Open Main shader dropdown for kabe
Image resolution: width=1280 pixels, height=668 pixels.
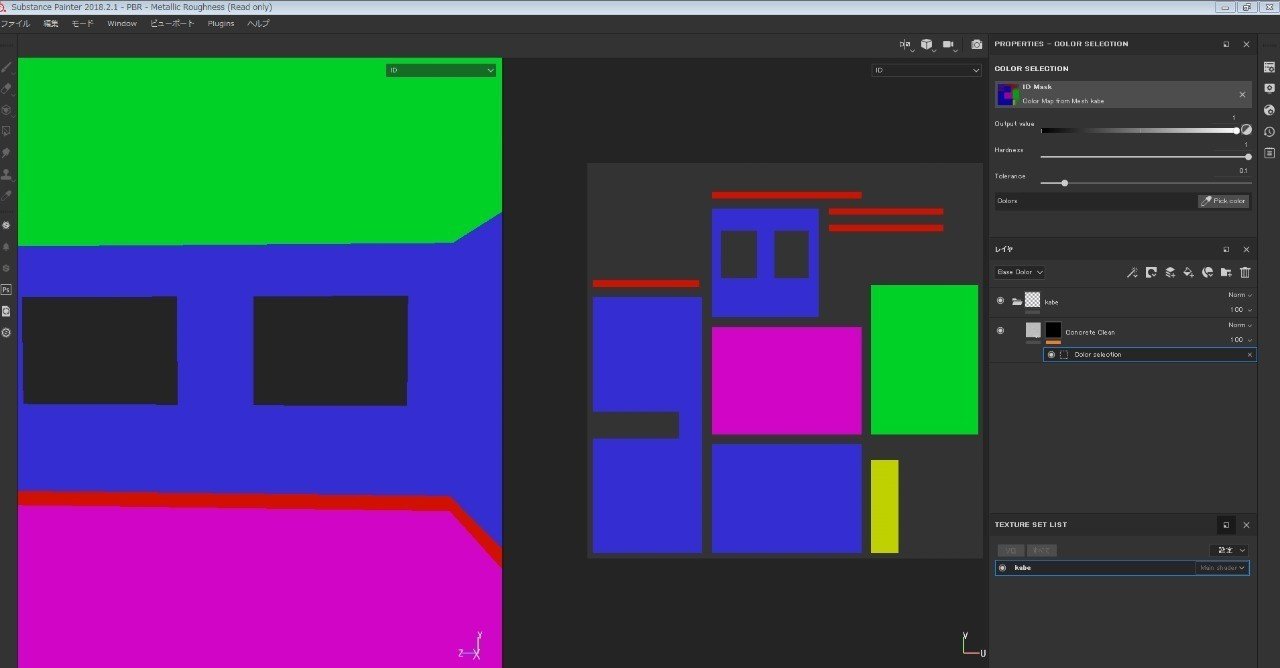click(1222, 568)
